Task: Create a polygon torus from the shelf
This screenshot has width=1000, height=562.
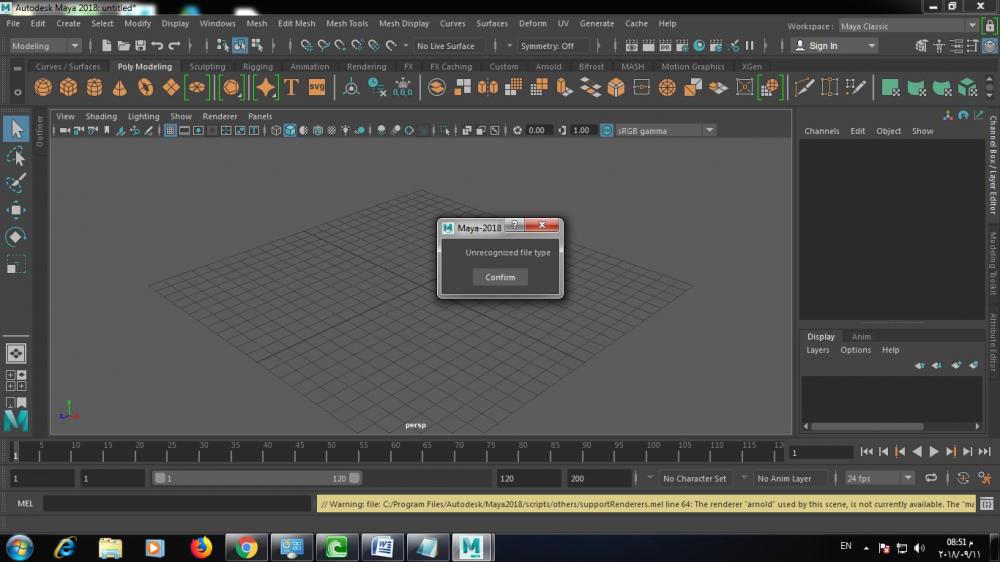Action: click(x=145, y=87)
